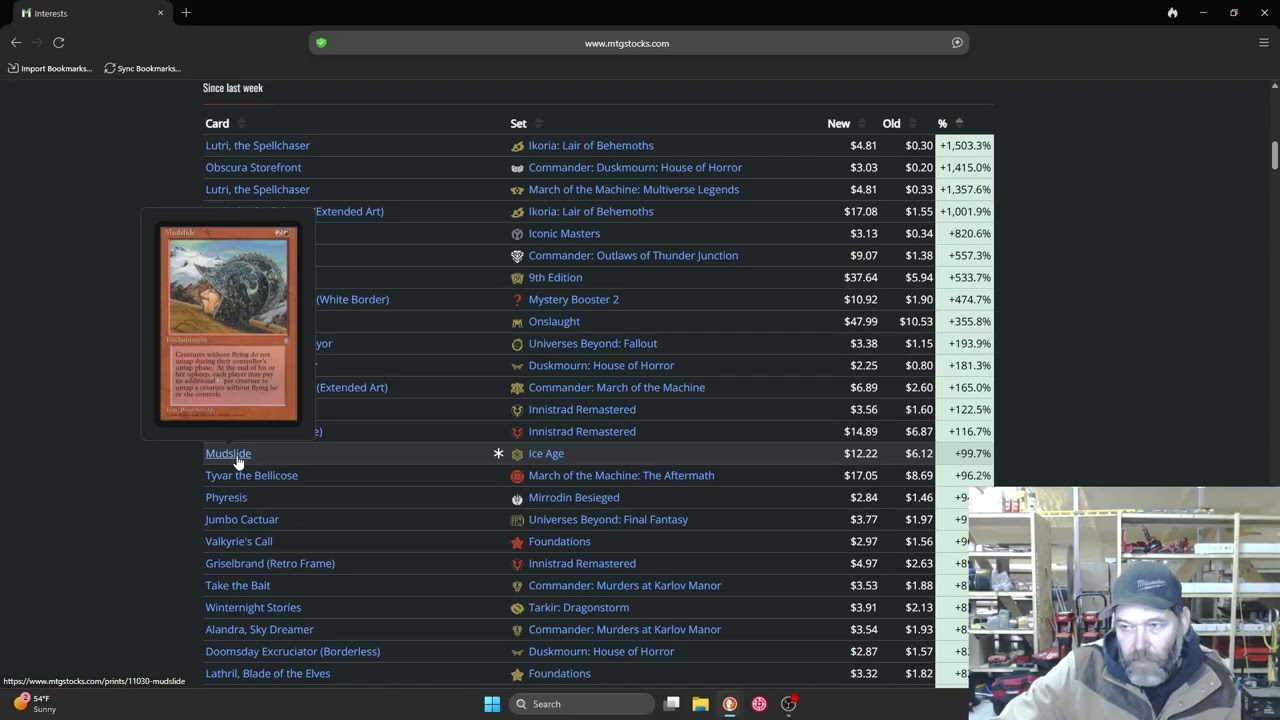Click the Mudslide card image preview
Image resolution: width=1280 pixels, height=720 pixels.
(229, 324)
